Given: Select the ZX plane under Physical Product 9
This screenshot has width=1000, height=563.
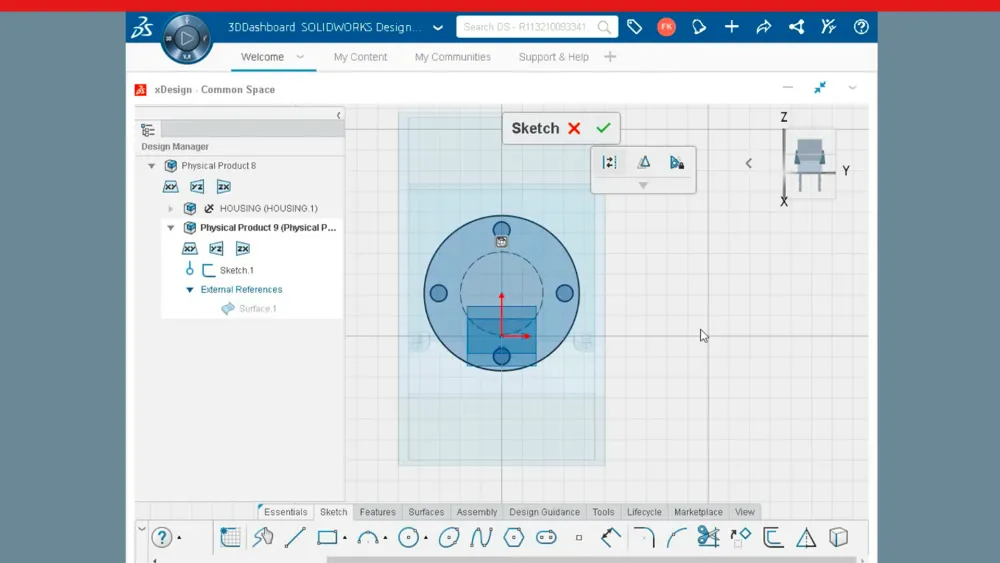Looking at the screenshot, I should point(242,249).
